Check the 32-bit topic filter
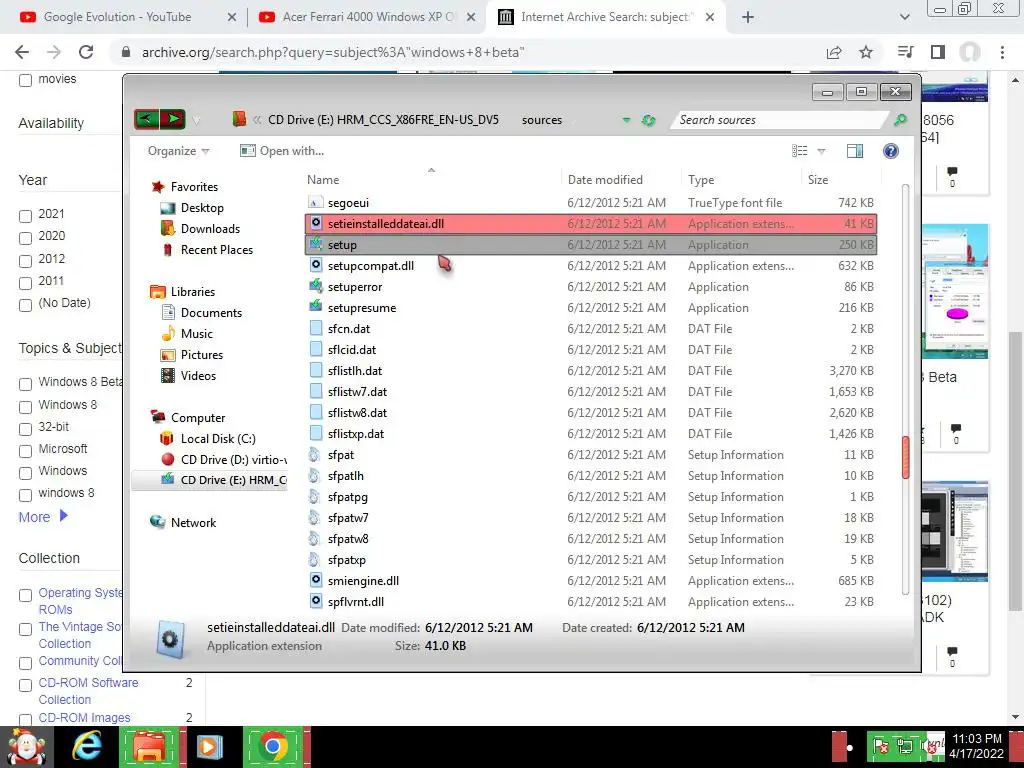Viewport: 1024px width, 768px height. pyautogui.click(x=25, y=428)
